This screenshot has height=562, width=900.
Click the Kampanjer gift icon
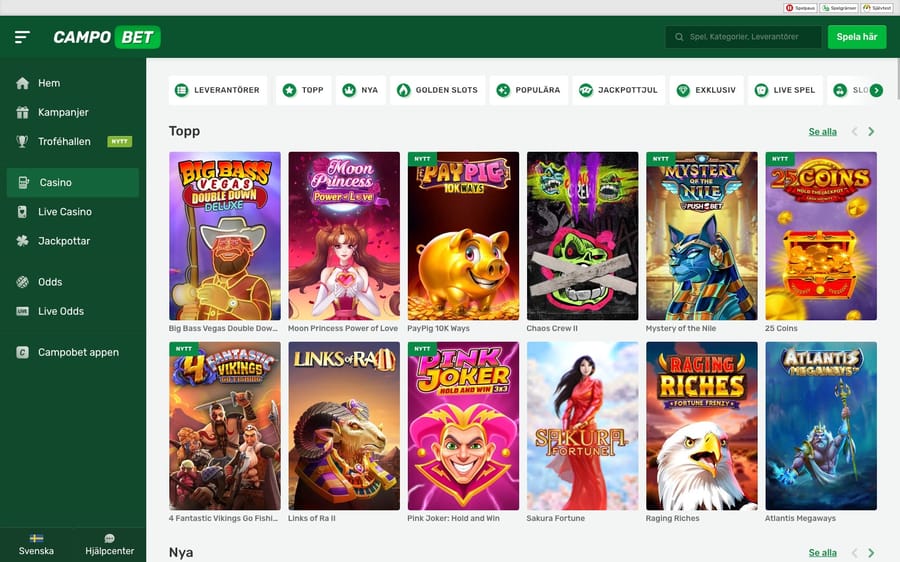(22, 113)
